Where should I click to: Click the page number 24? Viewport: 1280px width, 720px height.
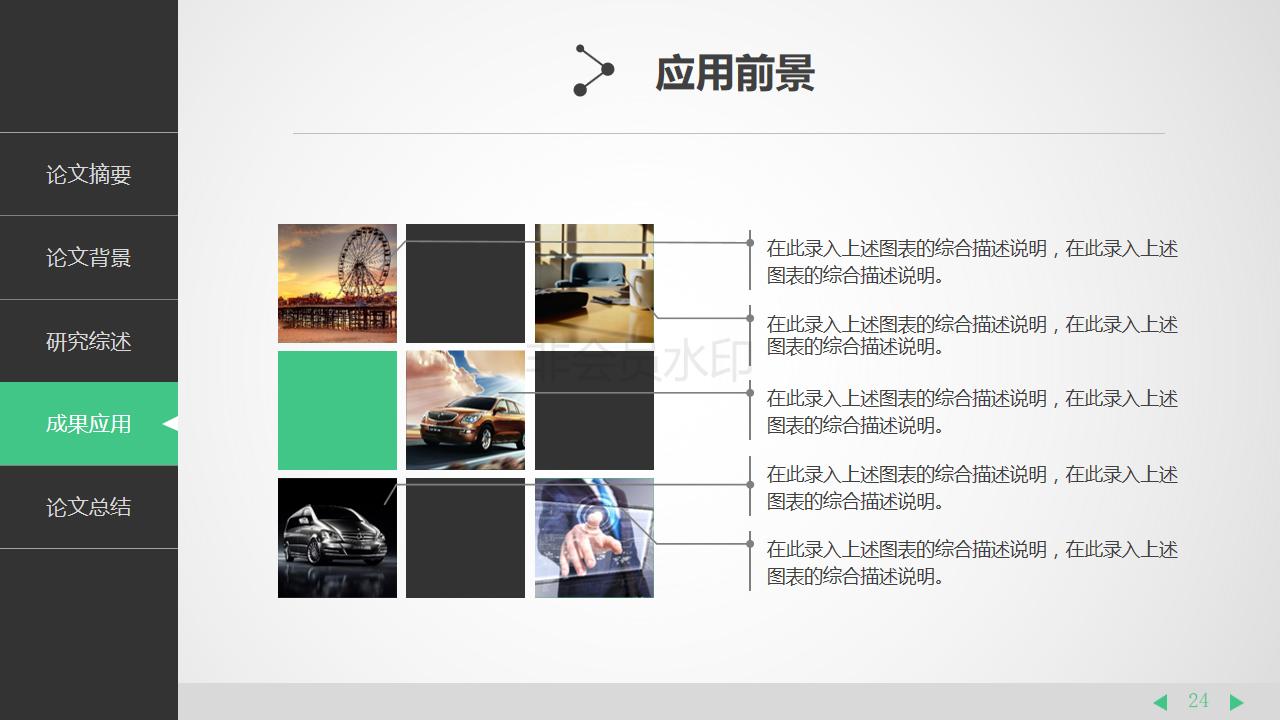1199,701
